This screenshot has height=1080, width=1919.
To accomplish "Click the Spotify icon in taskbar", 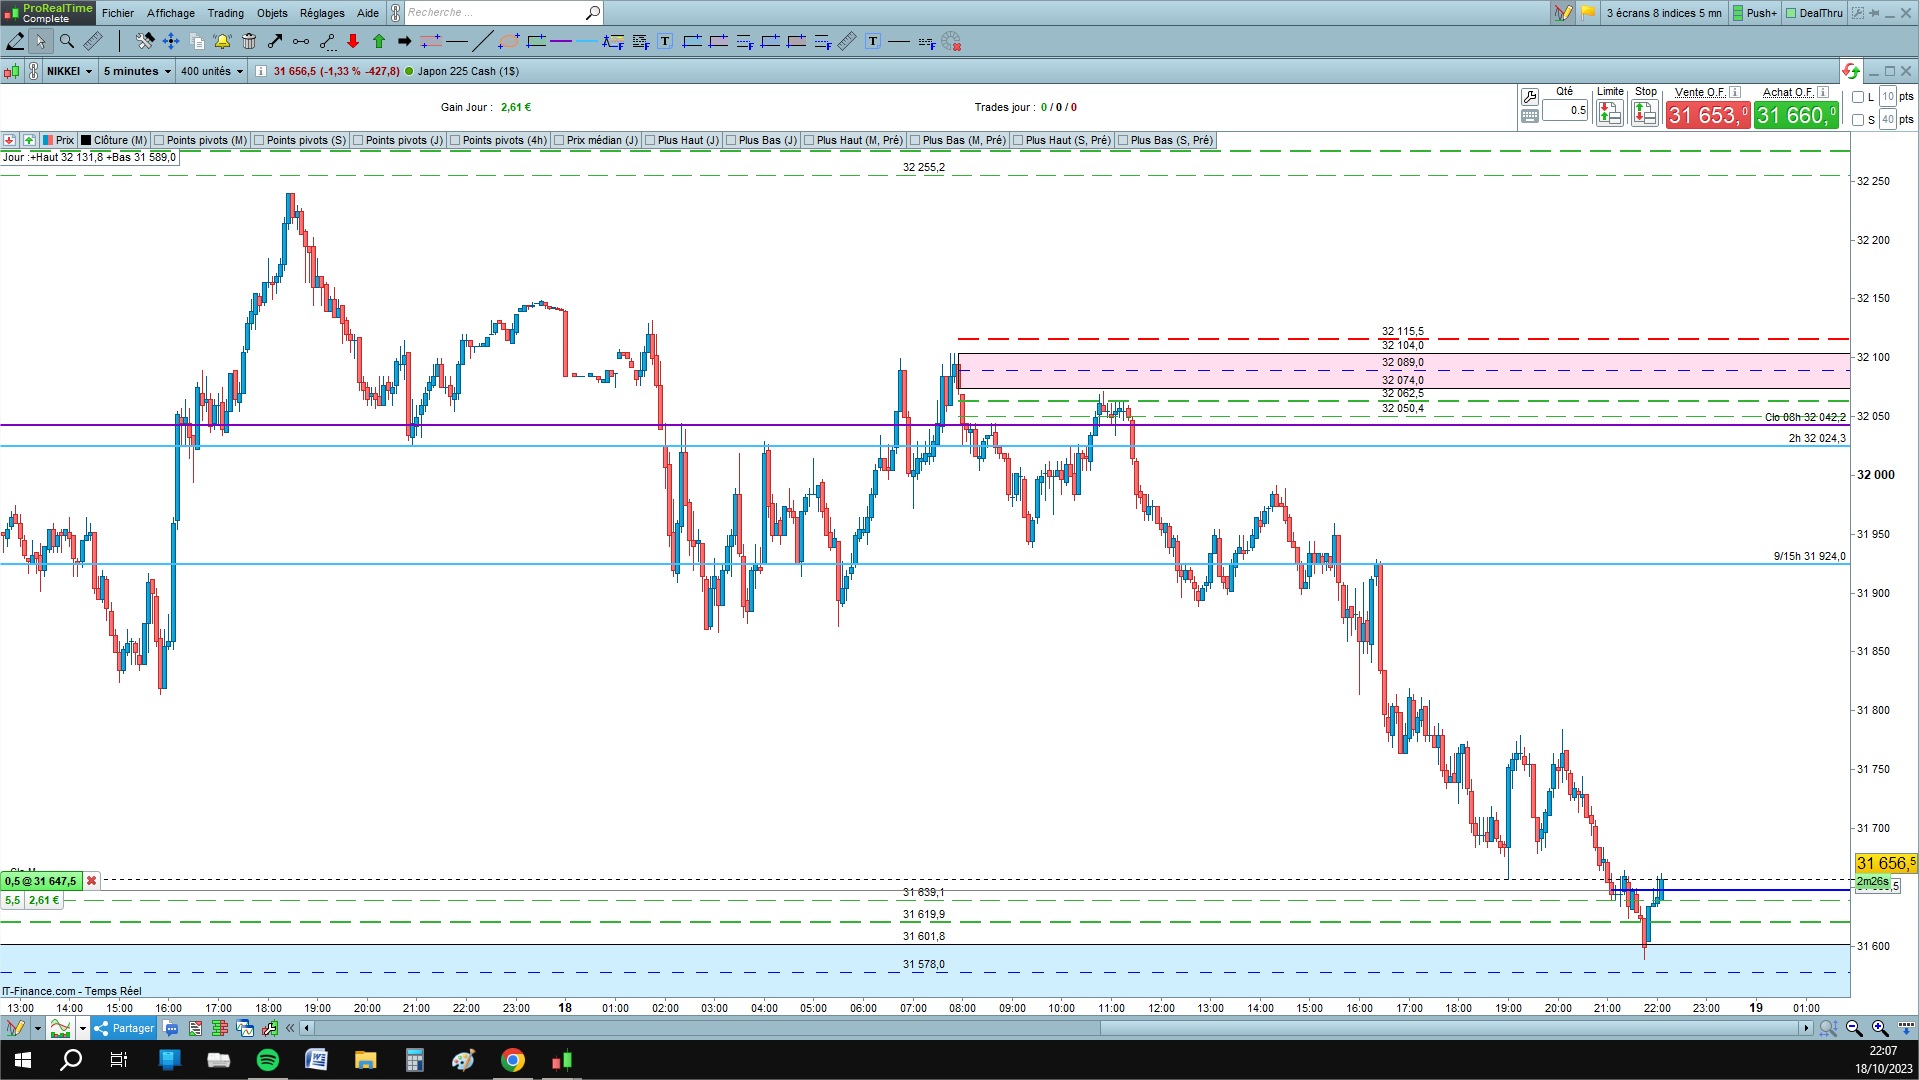I will (268, 1060).
